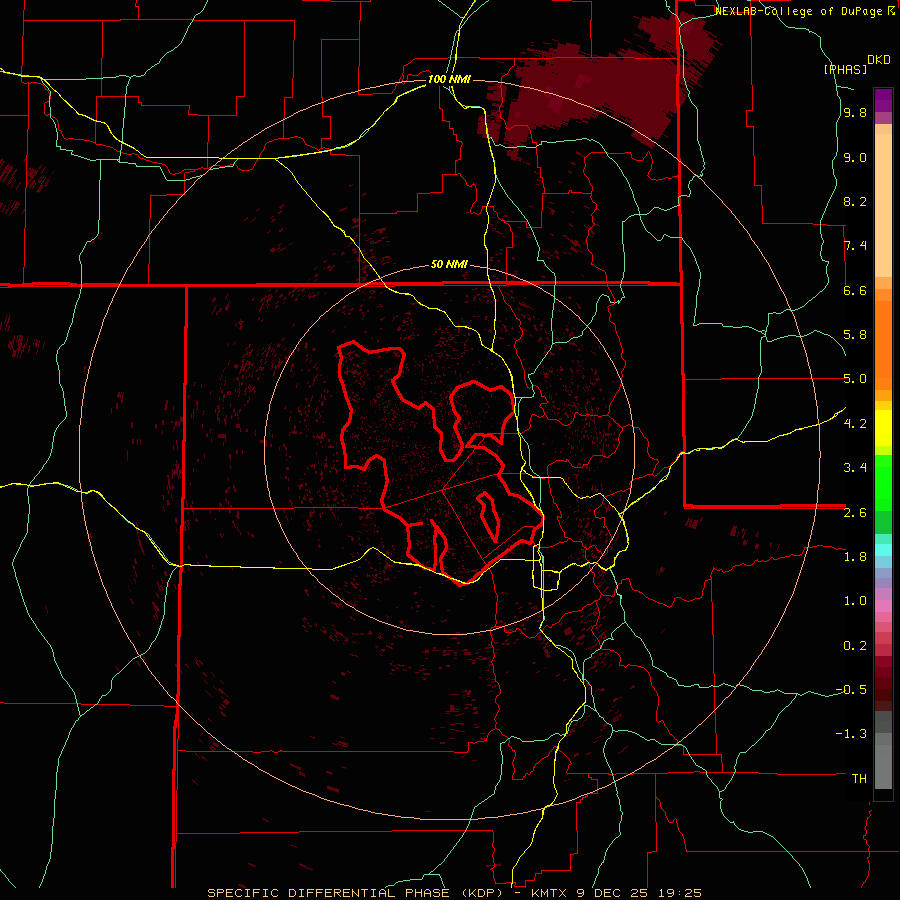
Task: Click the 100 NMI range ring label
Action: tap(449, 79)
